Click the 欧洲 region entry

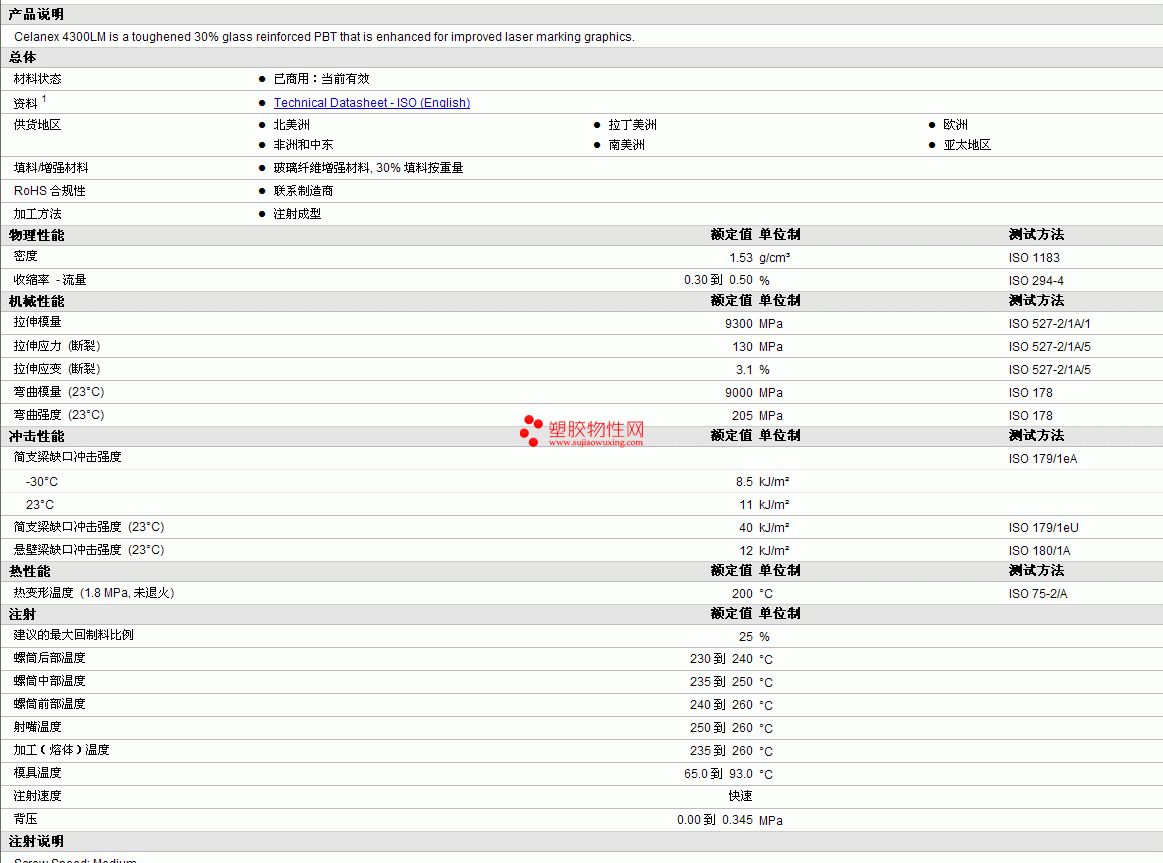(955, 125)
